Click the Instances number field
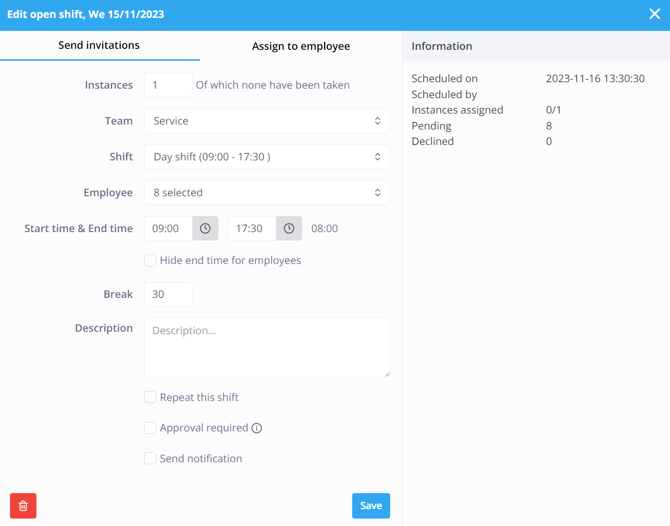Screen dimensions: 670x526 (168, 85)
